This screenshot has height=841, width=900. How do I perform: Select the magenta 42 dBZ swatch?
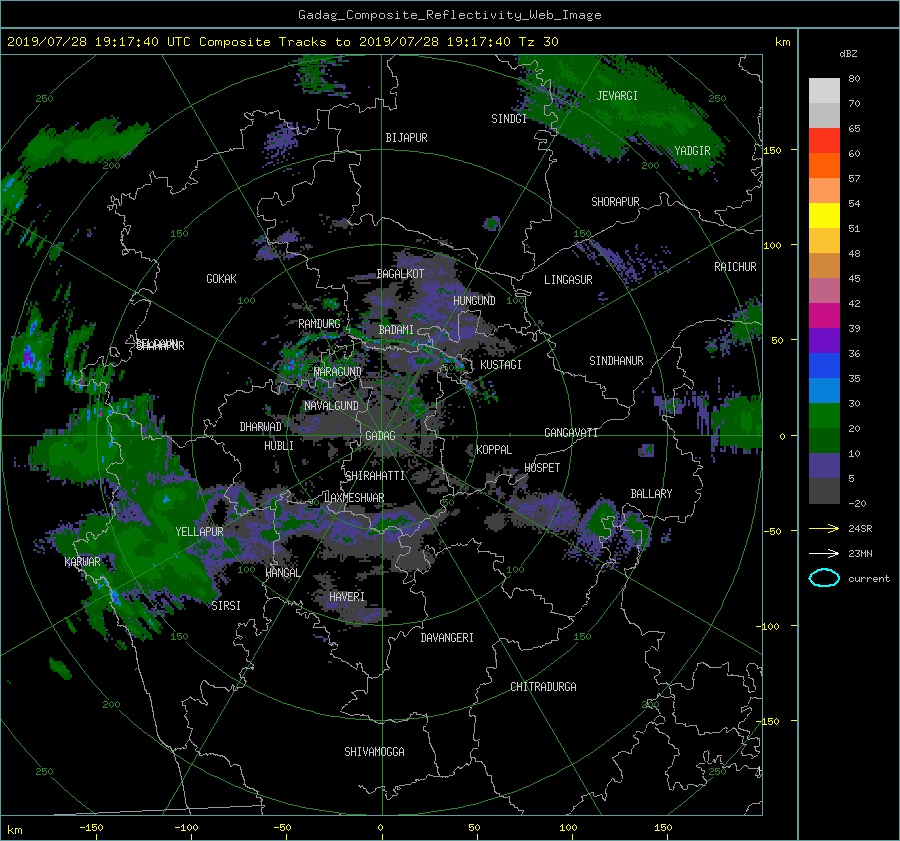tap(824, 315)
